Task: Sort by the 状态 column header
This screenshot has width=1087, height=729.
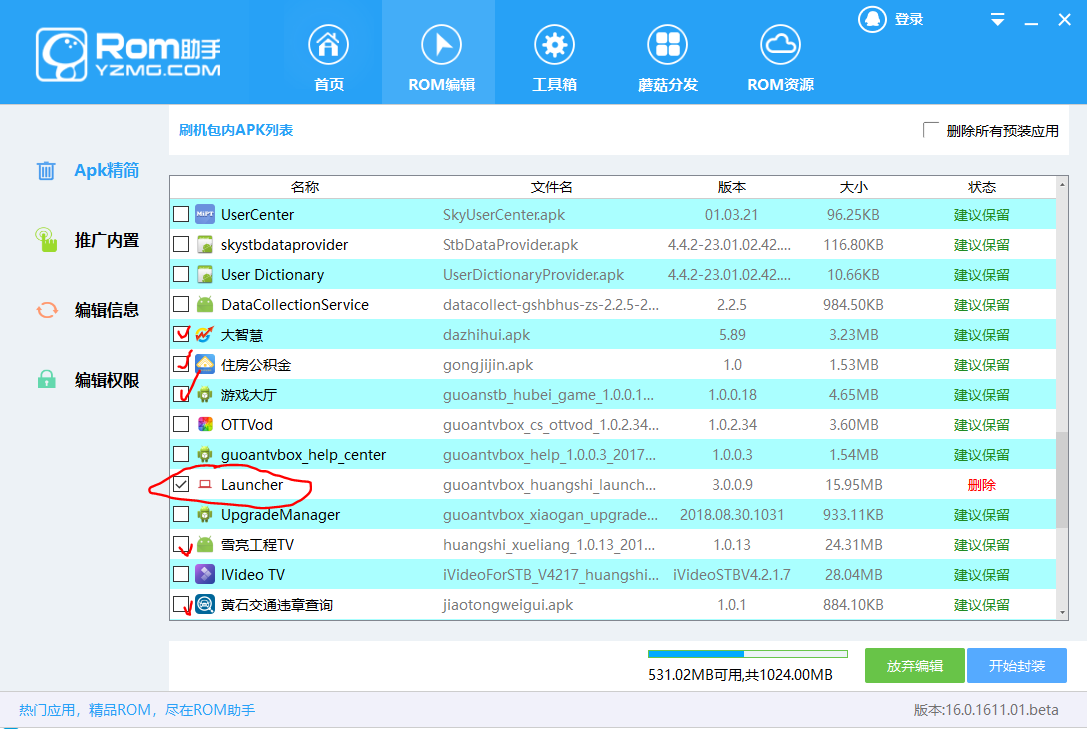Action: [982, 187]
